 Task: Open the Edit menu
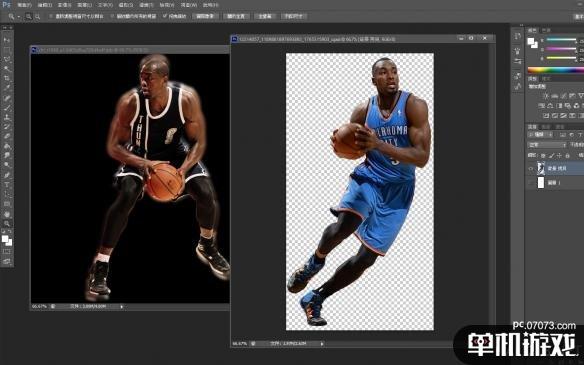pos(45,5)
